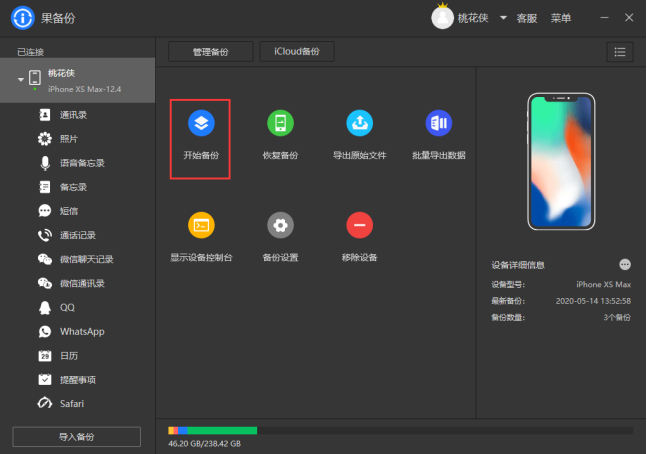Select 导出原始文件 export original files icon
Screen dimensions: 647x454
359,123
